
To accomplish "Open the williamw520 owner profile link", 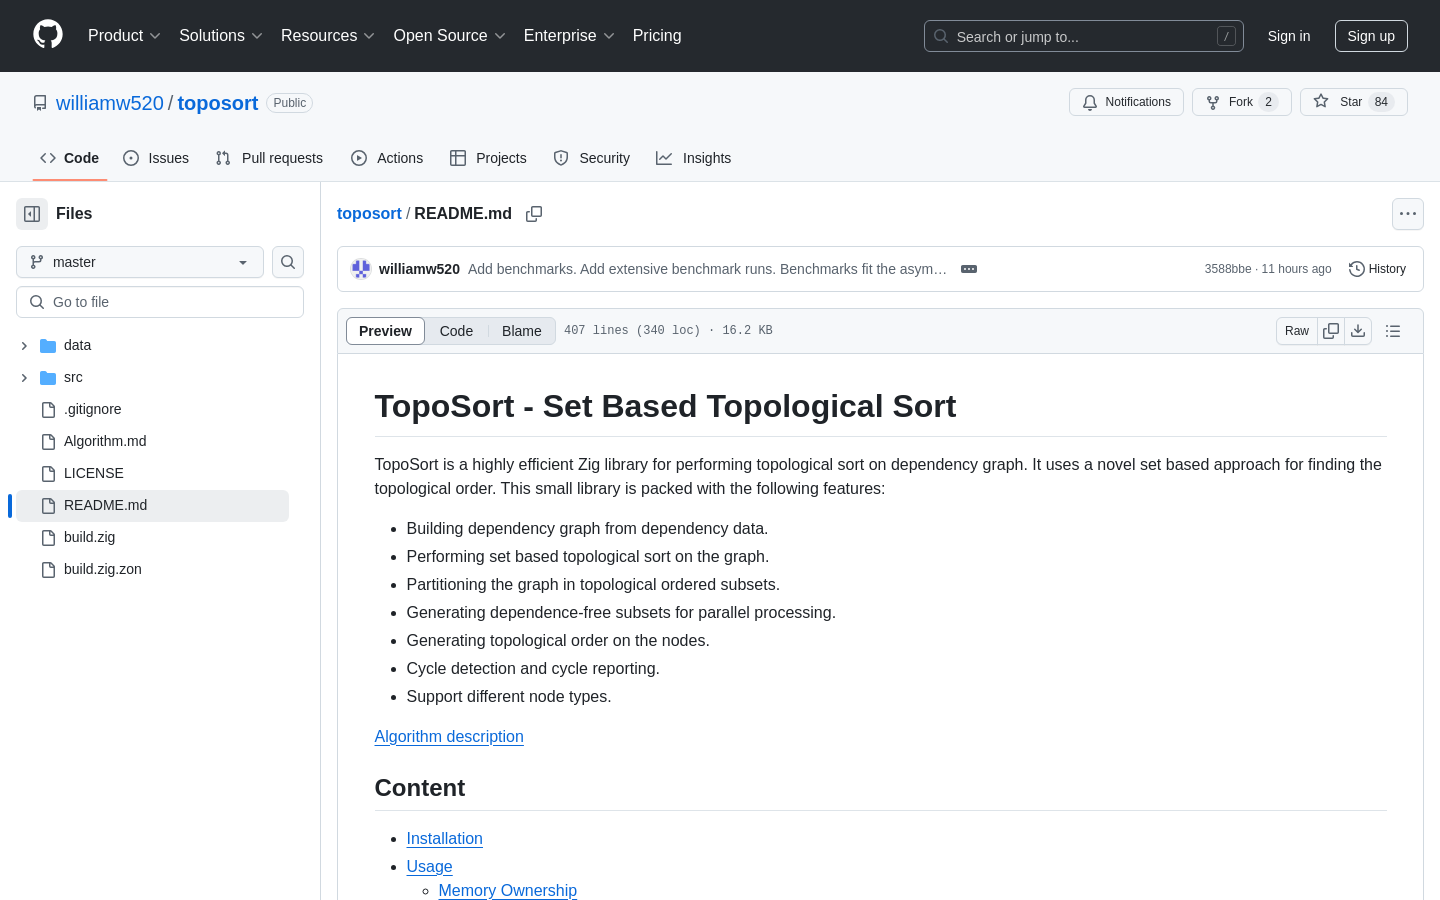I will [110, 103].
